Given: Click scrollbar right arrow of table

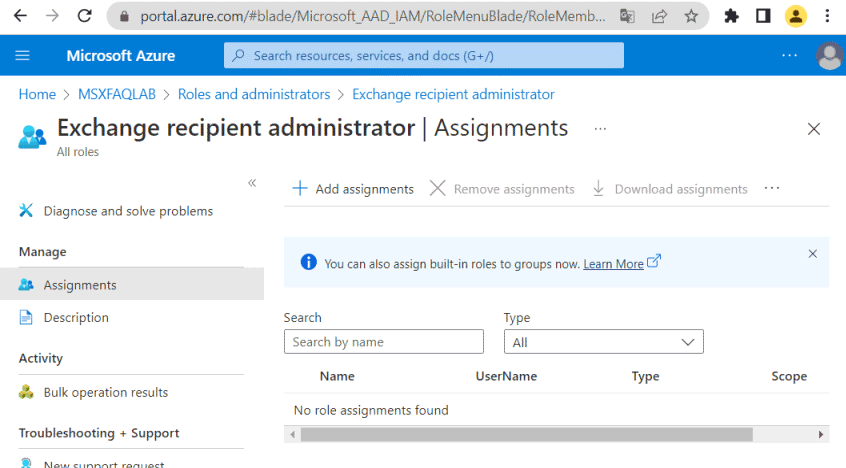Looking at the screenshot, I should click(821, 435).
